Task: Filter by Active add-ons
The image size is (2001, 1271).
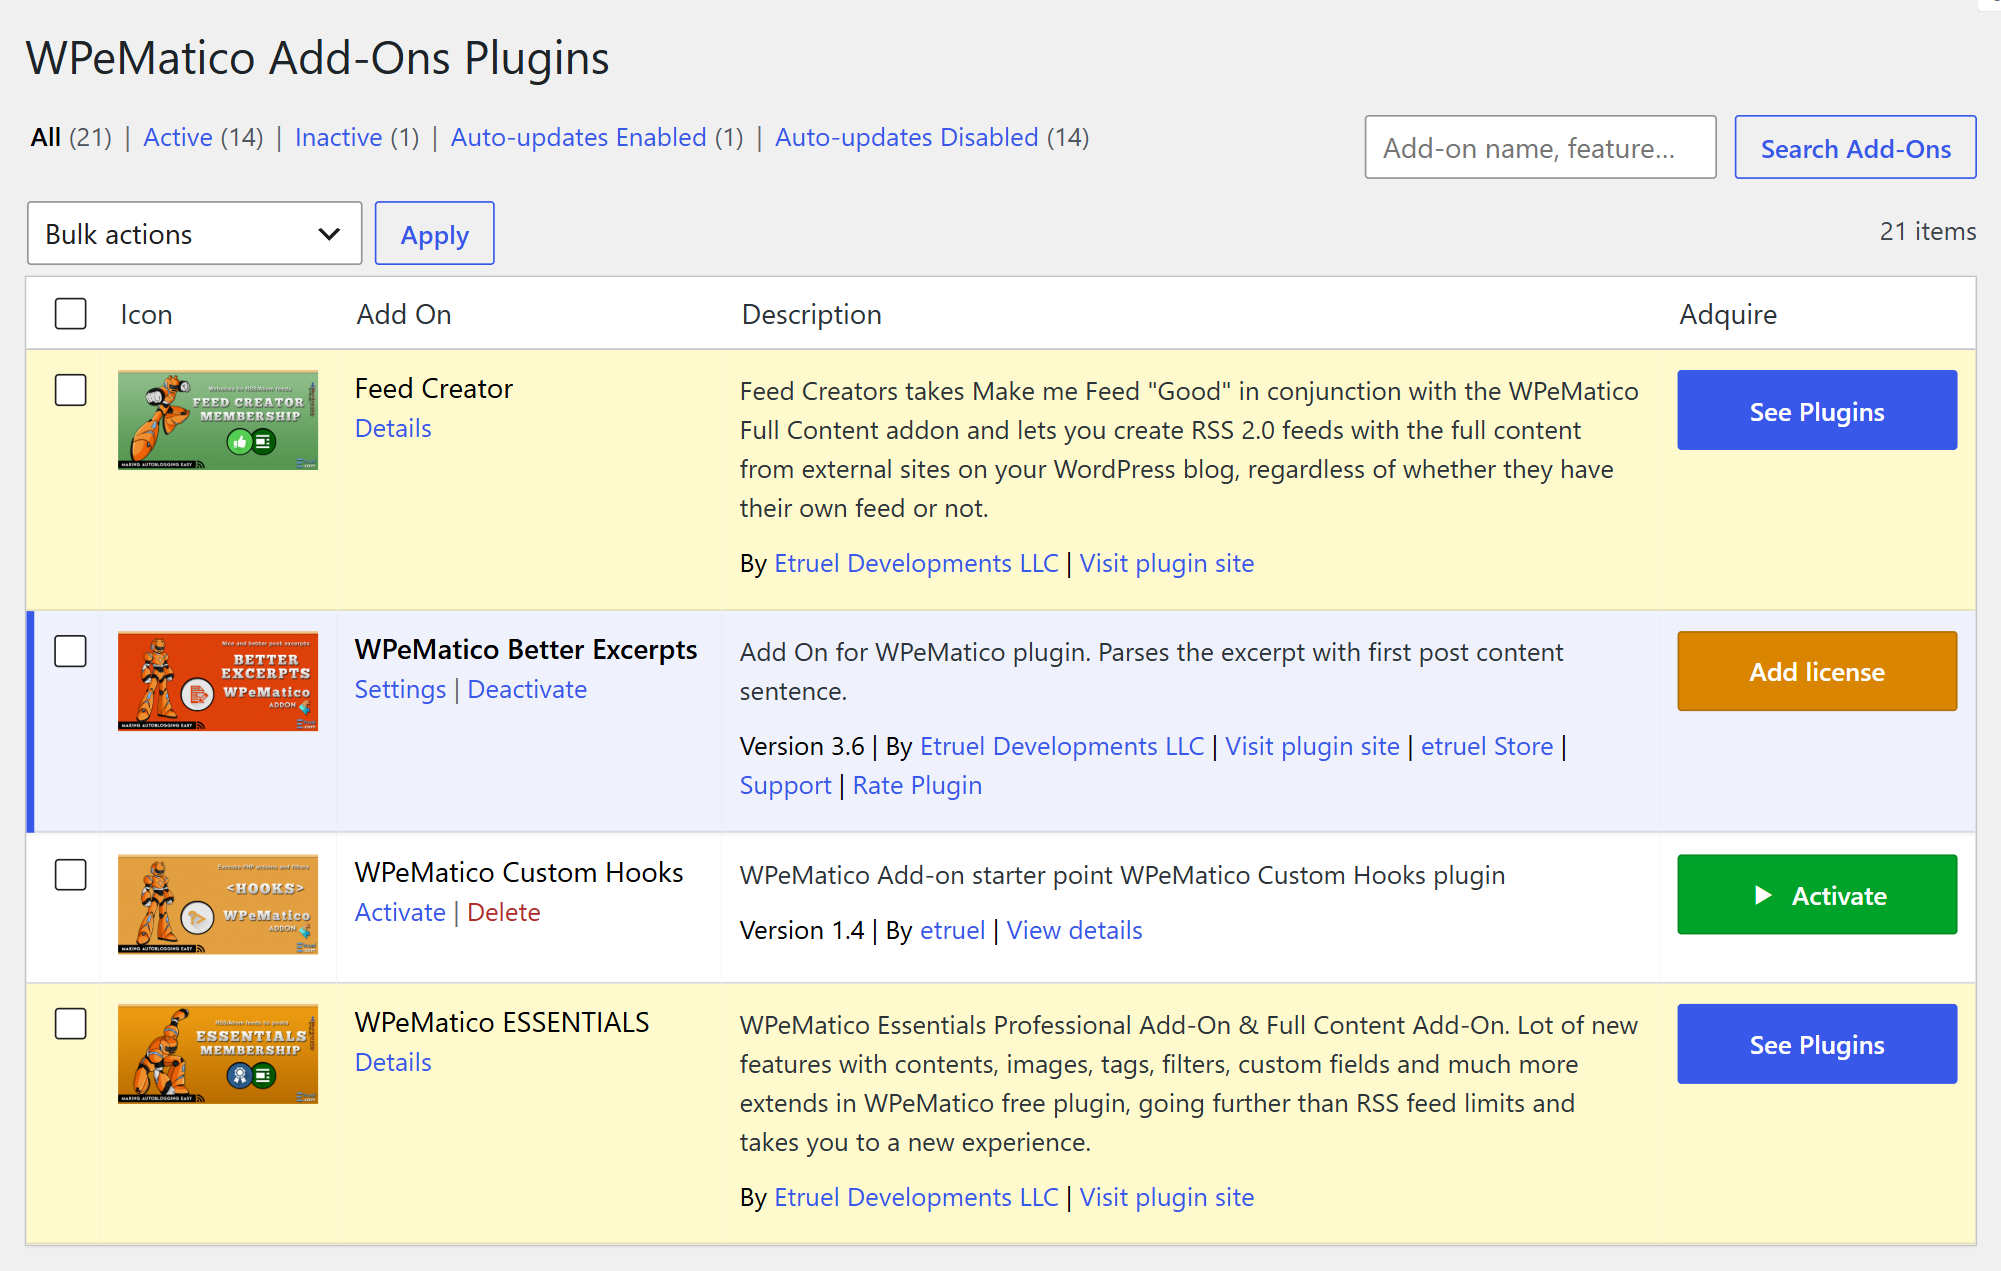Action: tap(178, 137)
